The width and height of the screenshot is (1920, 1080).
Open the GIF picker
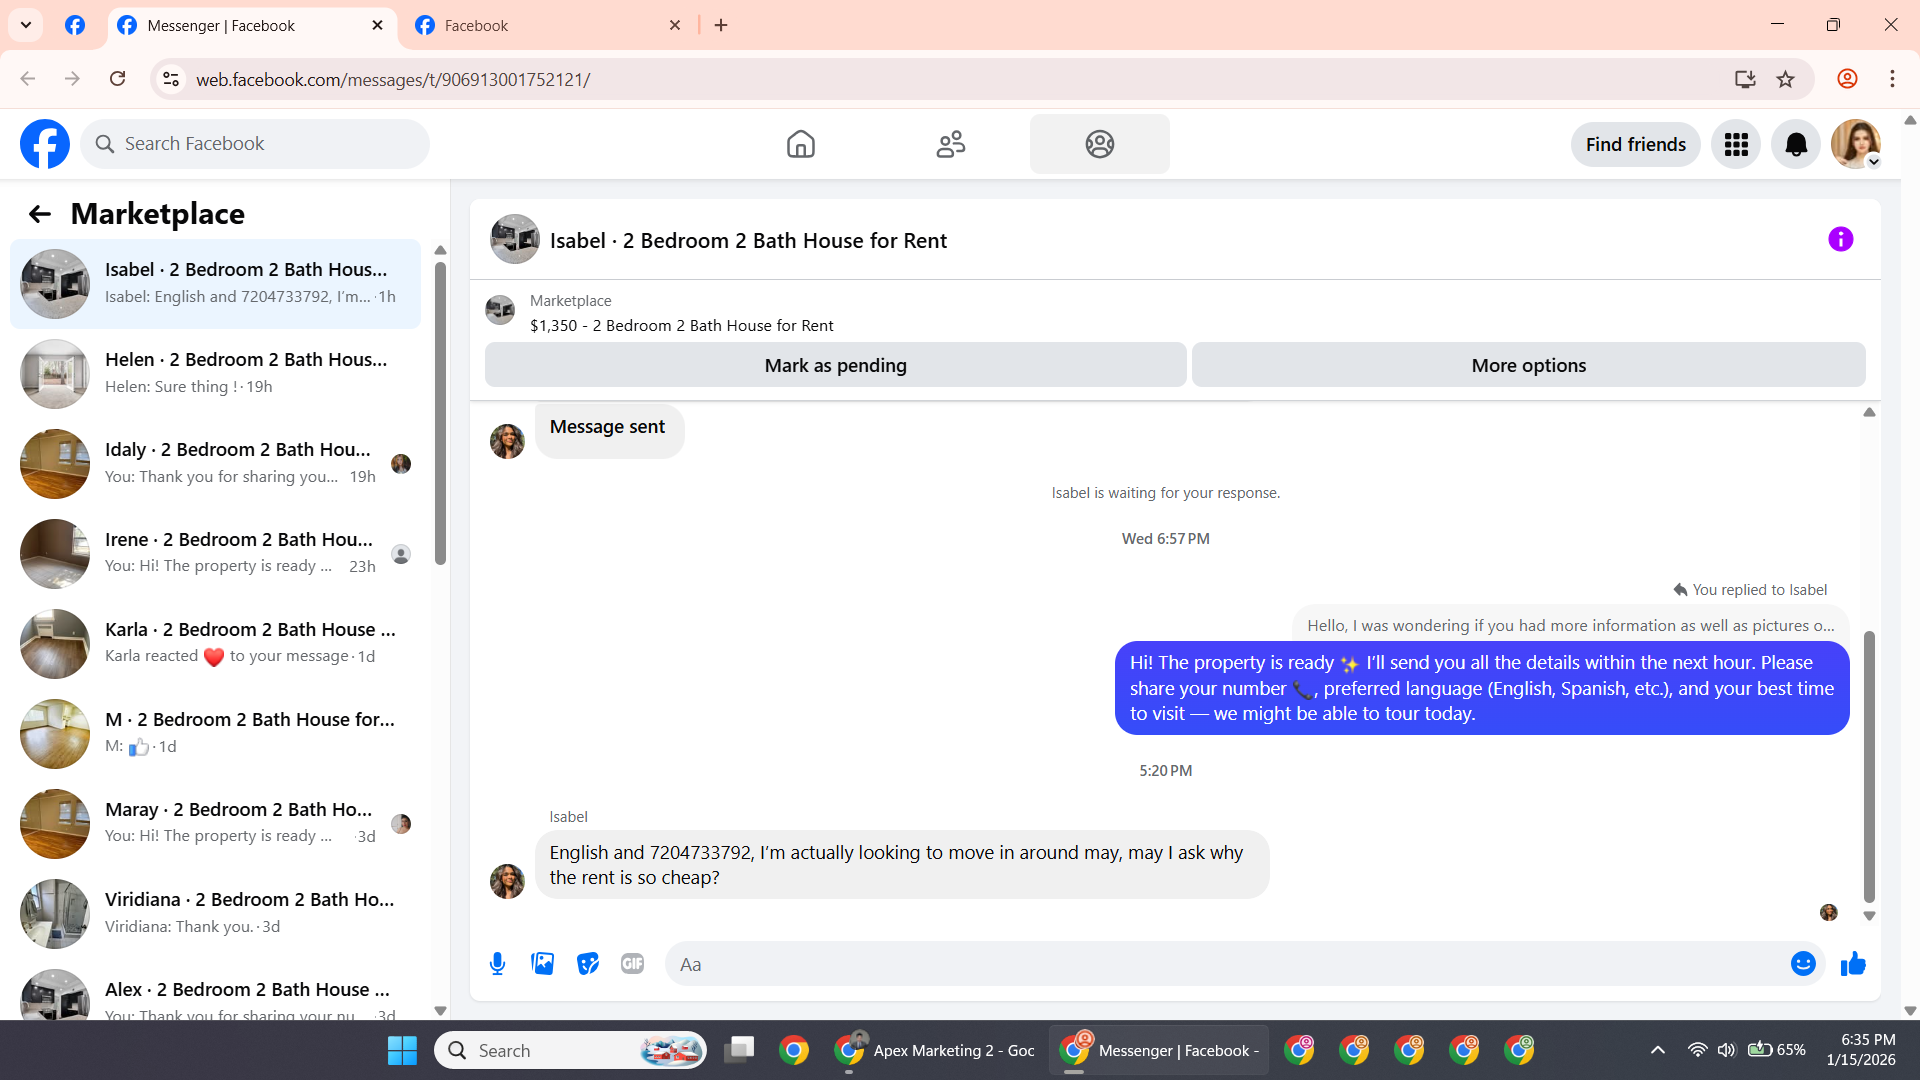[632, 964]
